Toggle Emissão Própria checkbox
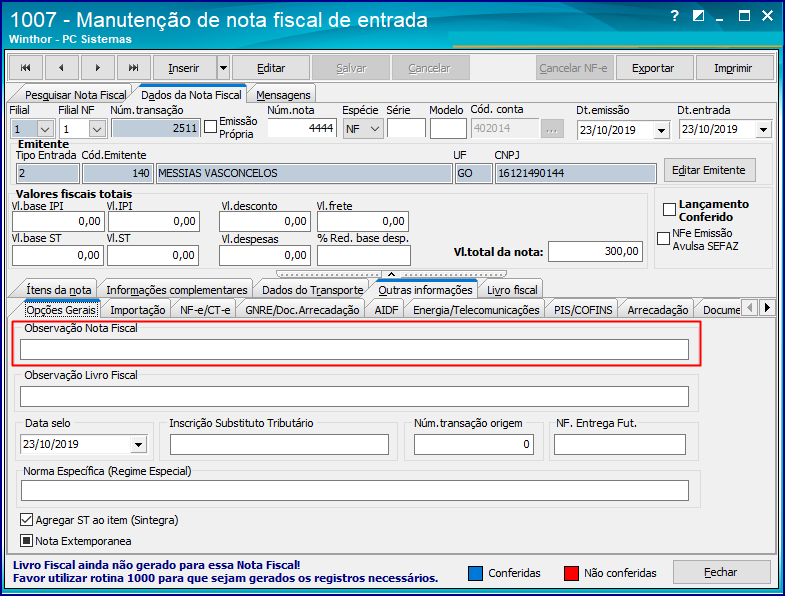This screenshot has height=596, width=785. tap(211, 127)
